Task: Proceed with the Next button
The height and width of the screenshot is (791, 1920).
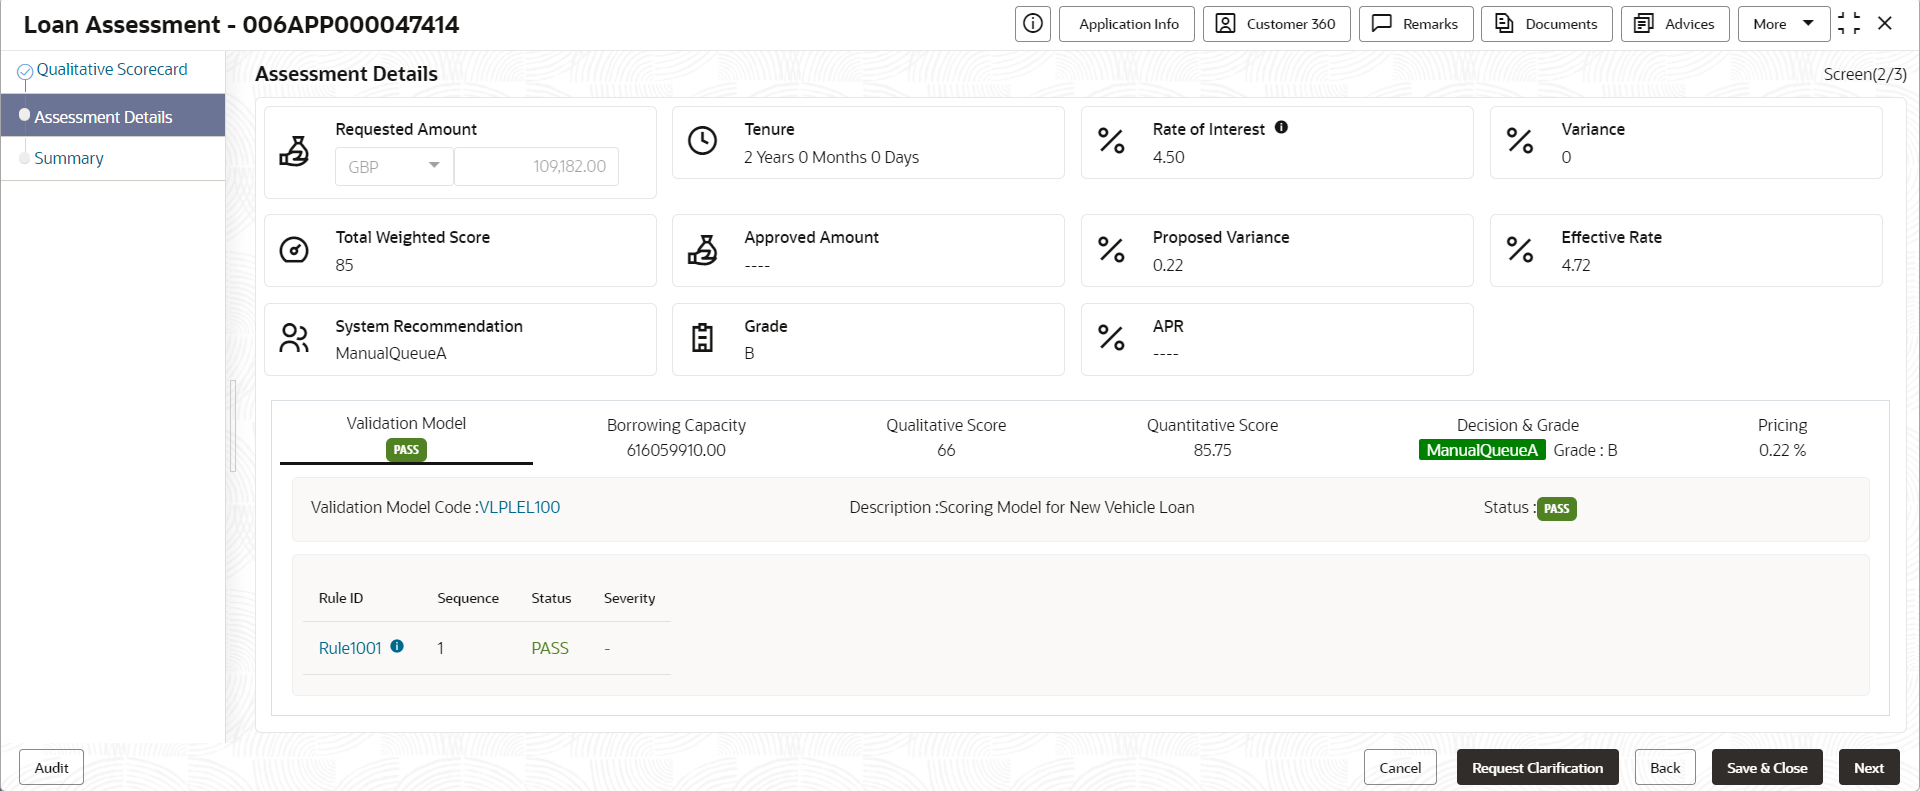Action: click(x=1869, y=768)
